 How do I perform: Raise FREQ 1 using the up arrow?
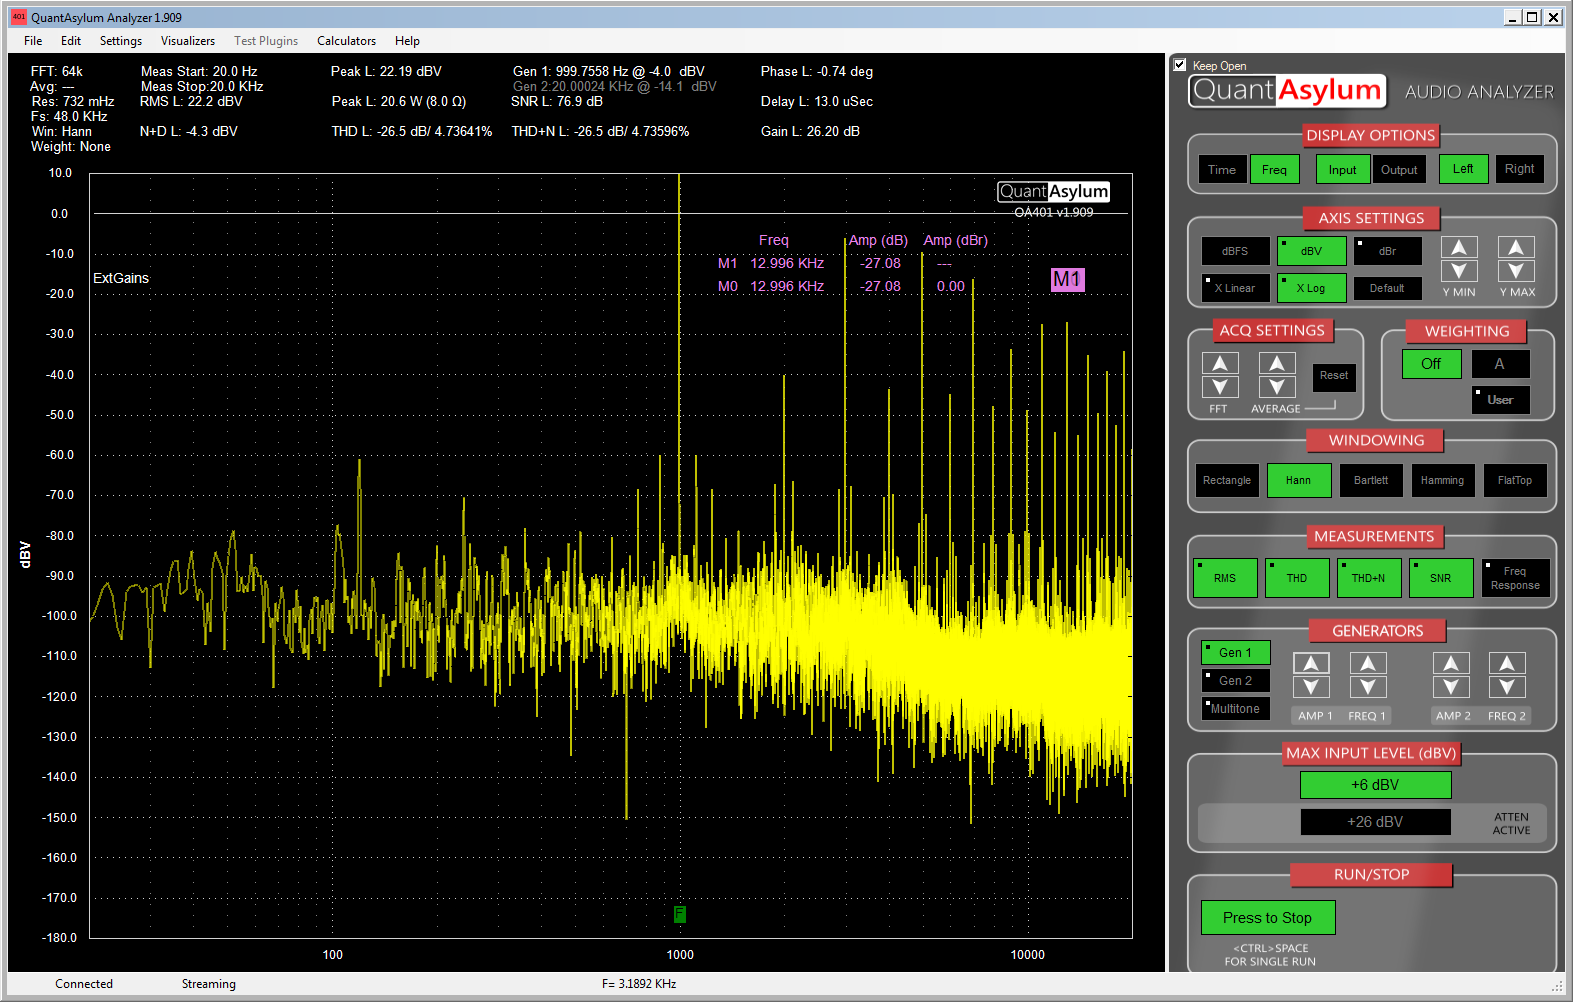pyautogui.click(x=1368, y=663)
